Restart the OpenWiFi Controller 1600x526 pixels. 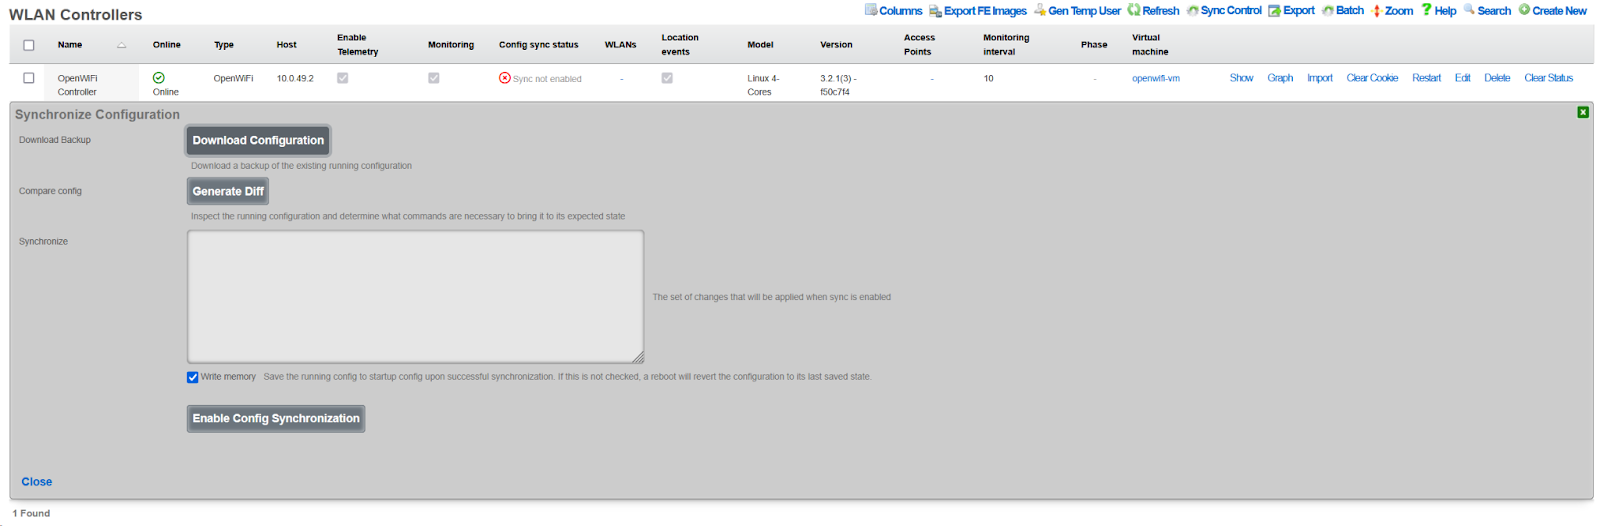click(x=1427, y=78)
